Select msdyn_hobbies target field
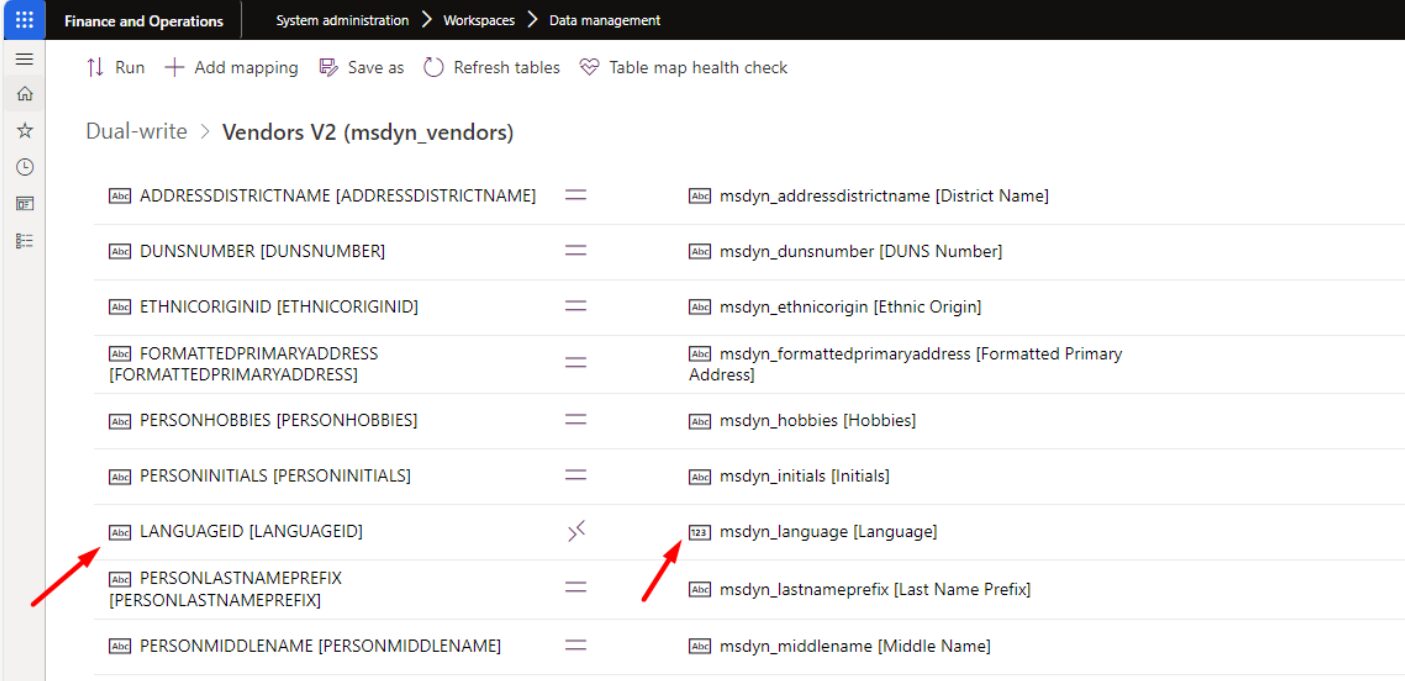This screenshot has width=1405, height=681. (x=818, y=420)
